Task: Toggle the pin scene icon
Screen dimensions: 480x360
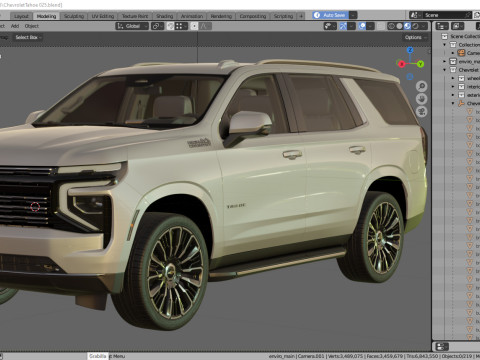Action: 468,15
